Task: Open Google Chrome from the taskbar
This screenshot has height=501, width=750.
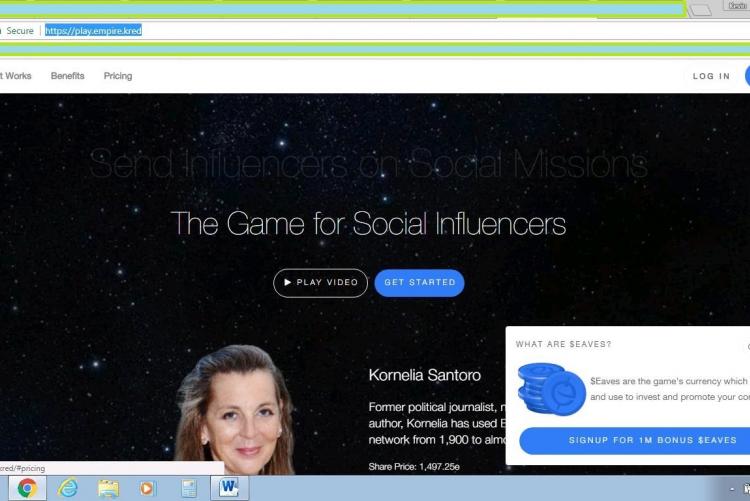Action: coord(27,488)
